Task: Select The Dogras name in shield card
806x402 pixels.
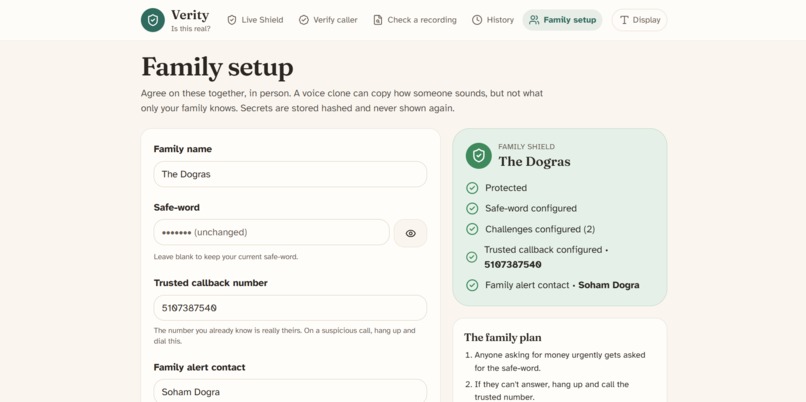Action: [x=534, y=161]
